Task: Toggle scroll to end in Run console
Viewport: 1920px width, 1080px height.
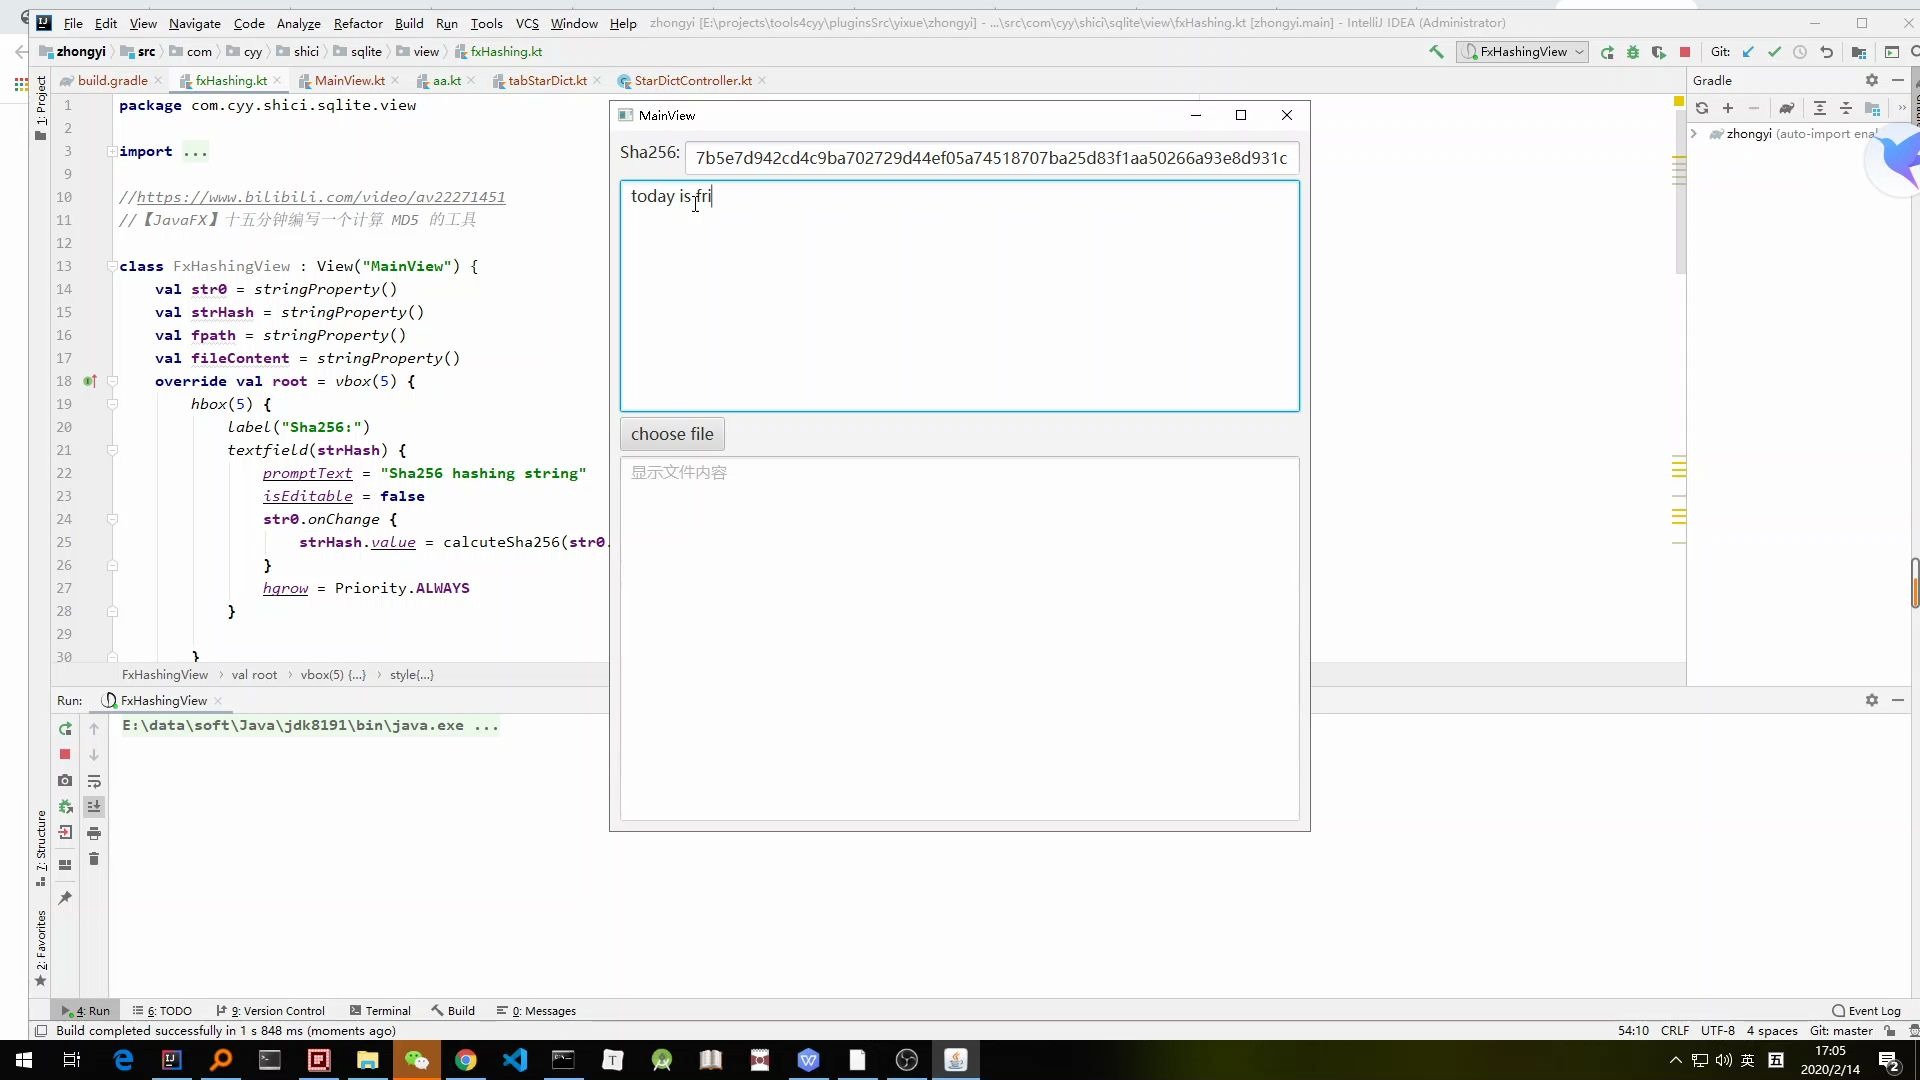Action: pyautogui.click(x=94, y=807)
